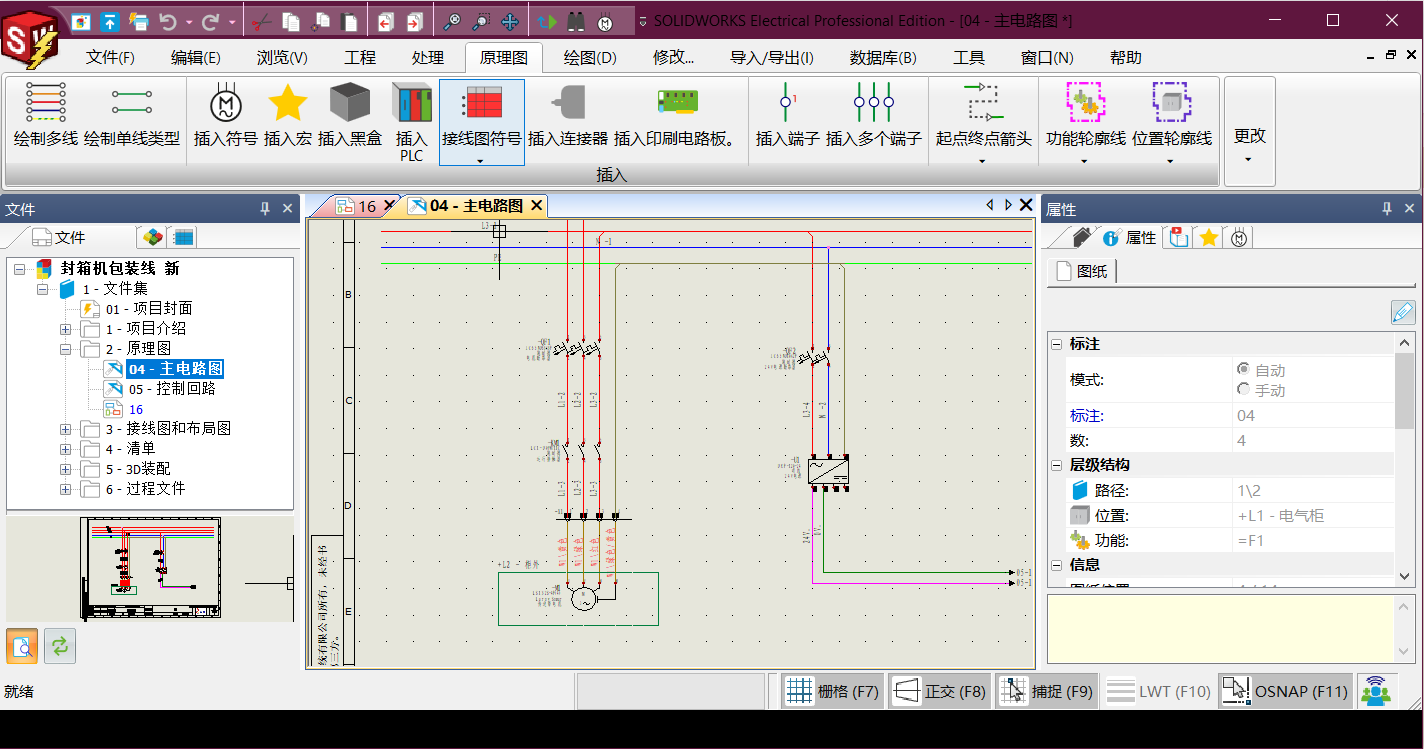This screenshot has width=1424, height=749.
Task: Expand the 4 - 清单 folder
Action: click(x=65, y=449)
